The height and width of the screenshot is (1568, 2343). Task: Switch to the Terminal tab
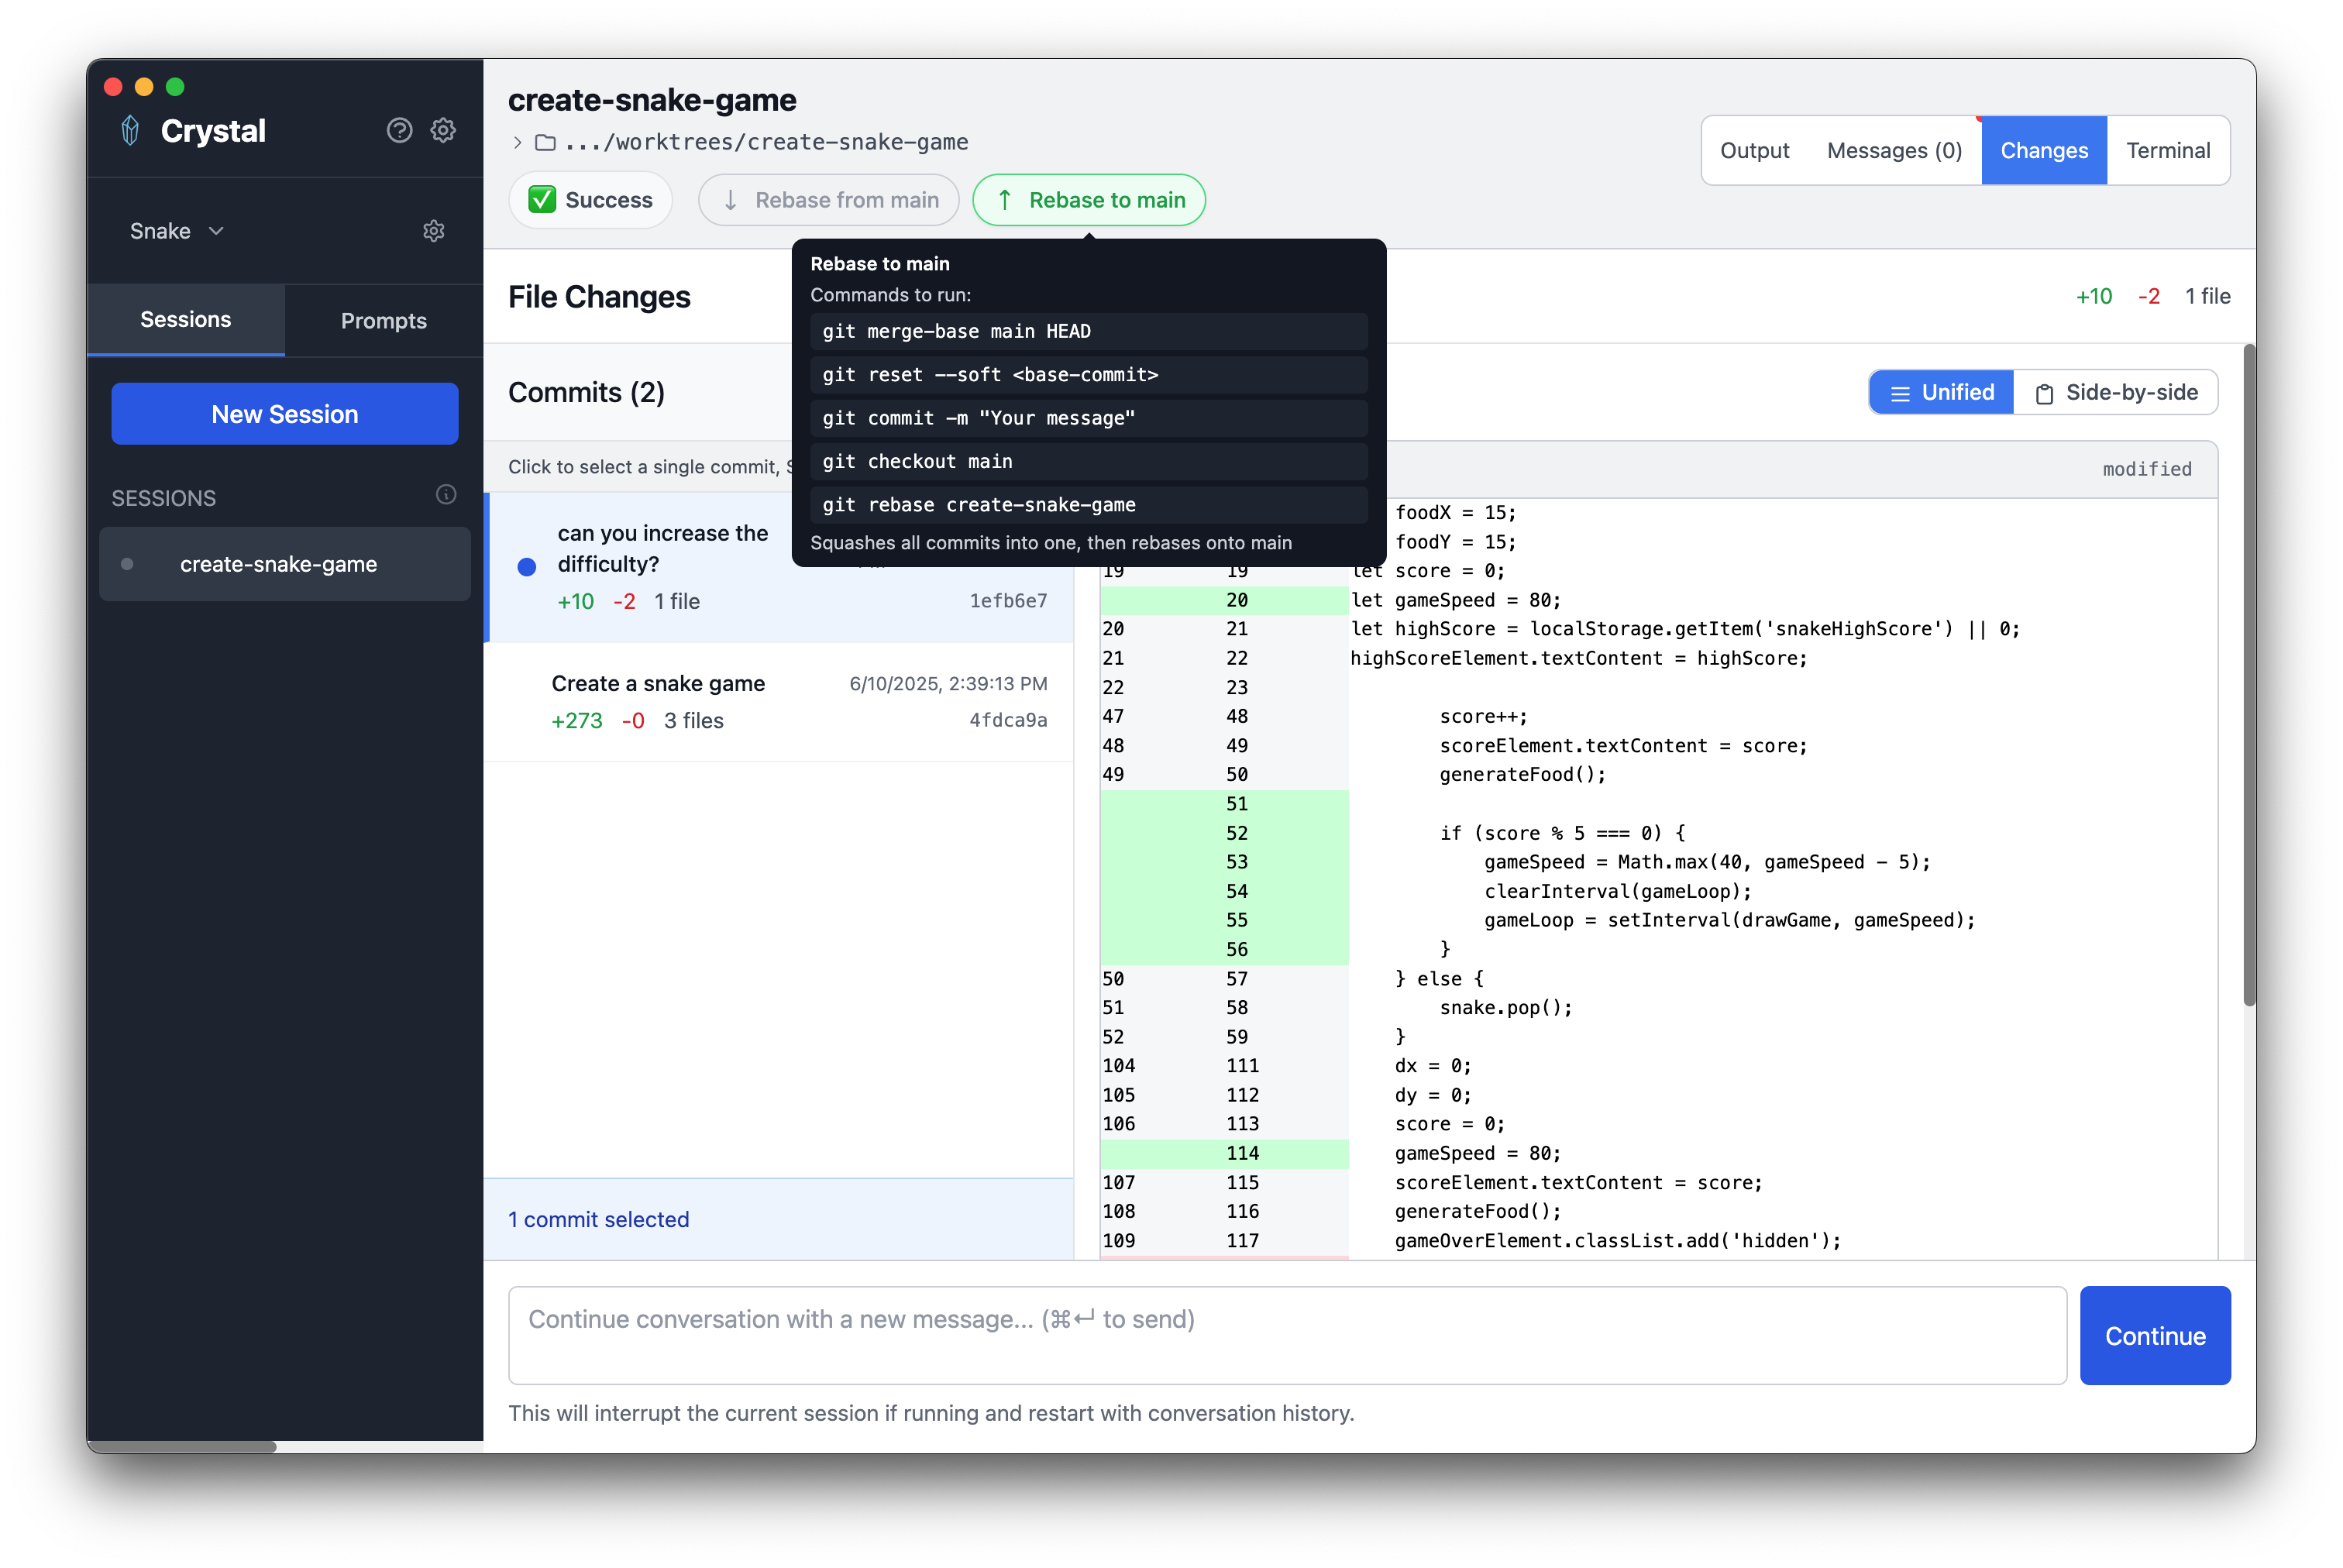(x=2167, y=150)
